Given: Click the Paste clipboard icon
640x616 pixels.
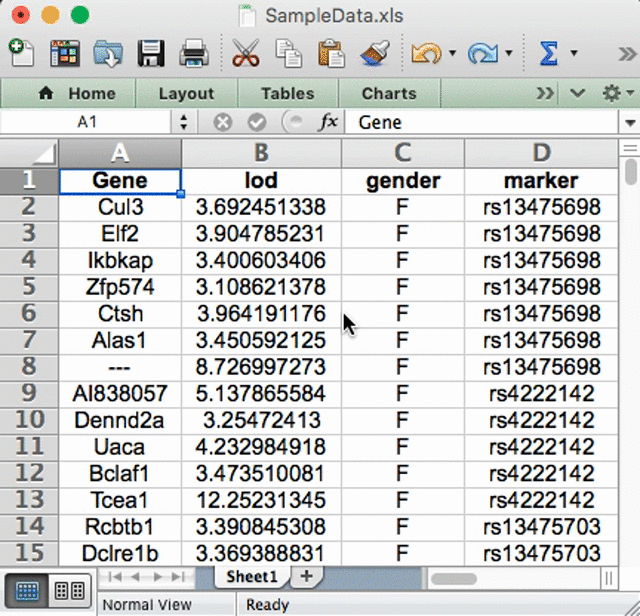Looking at the screenshot, I should pos(331,53).
